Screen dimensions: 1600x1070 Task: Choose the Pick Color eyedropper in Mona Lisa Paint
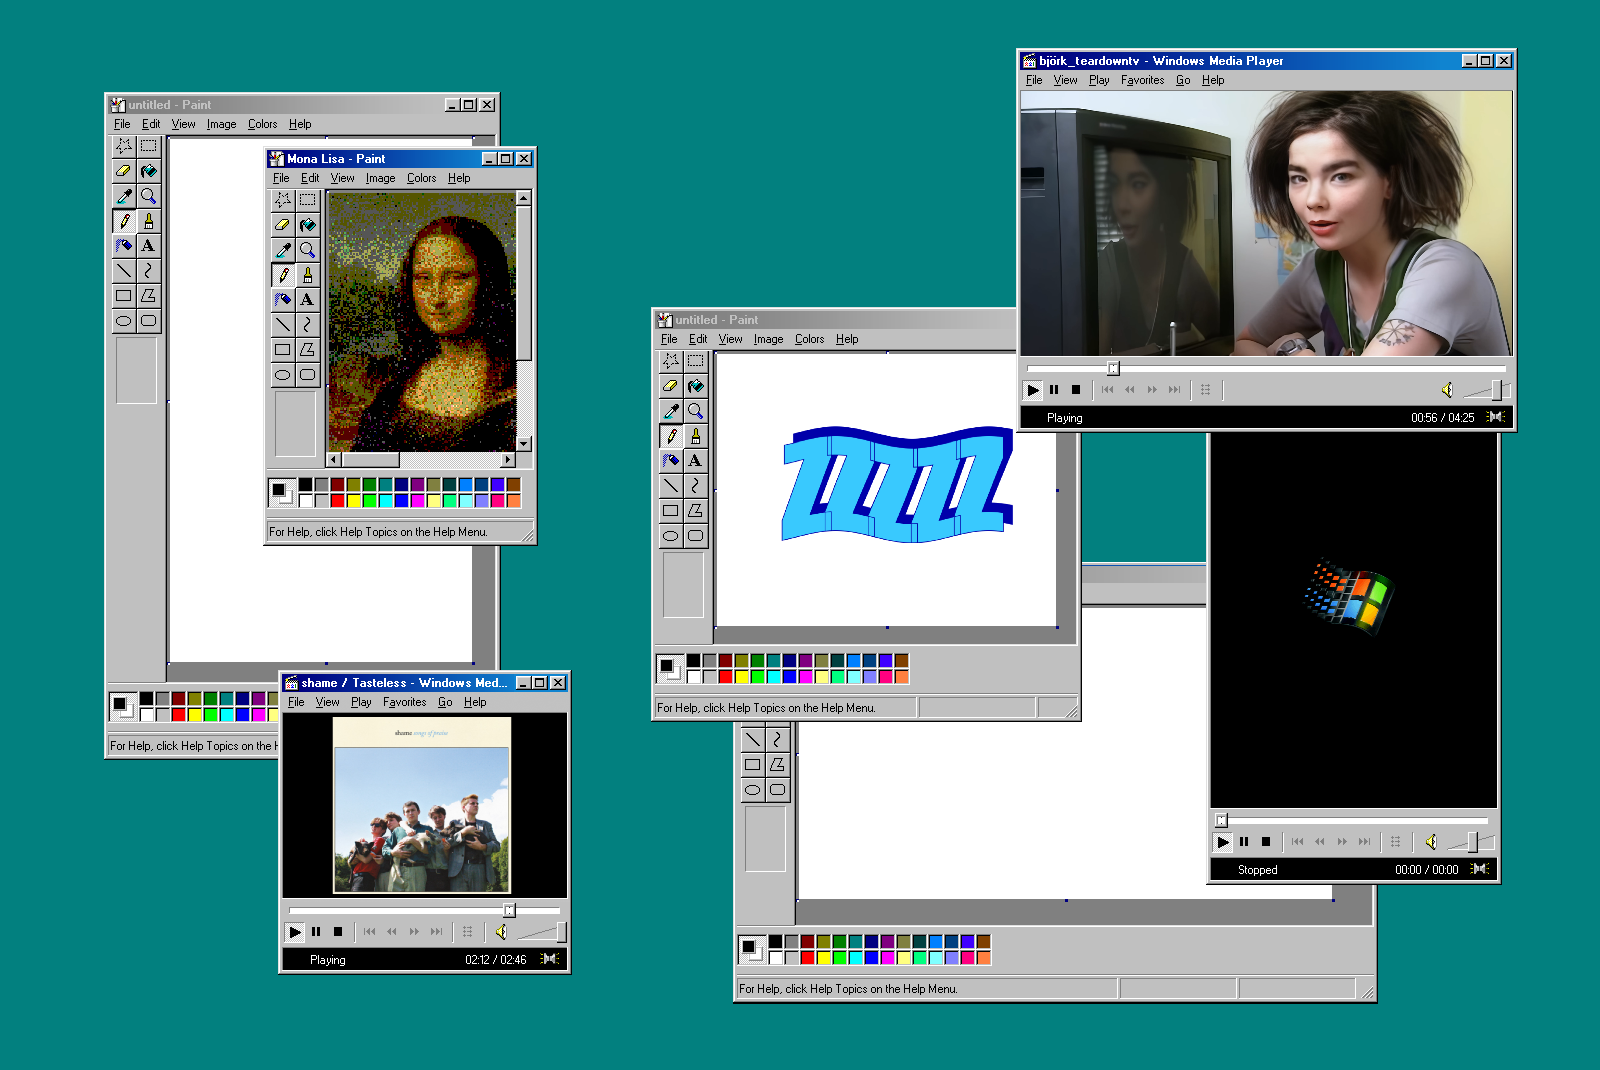tap(283, 250)
